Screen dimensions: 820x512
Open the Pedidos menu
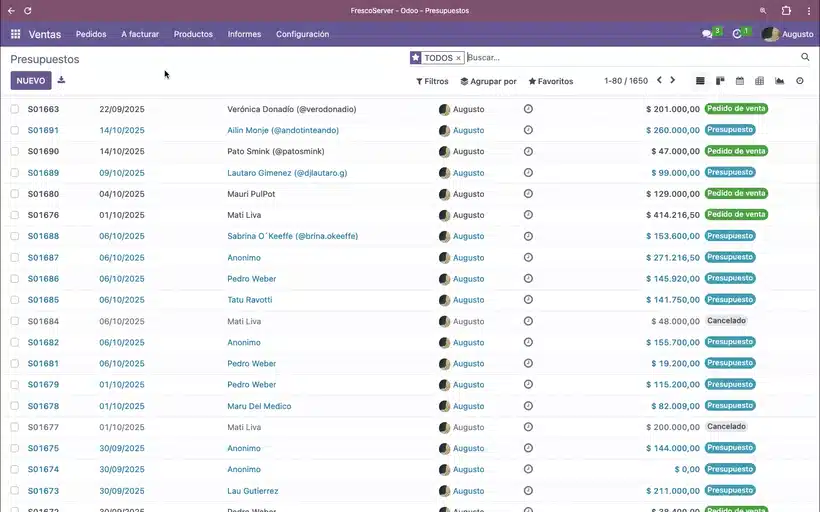(91, 34)
